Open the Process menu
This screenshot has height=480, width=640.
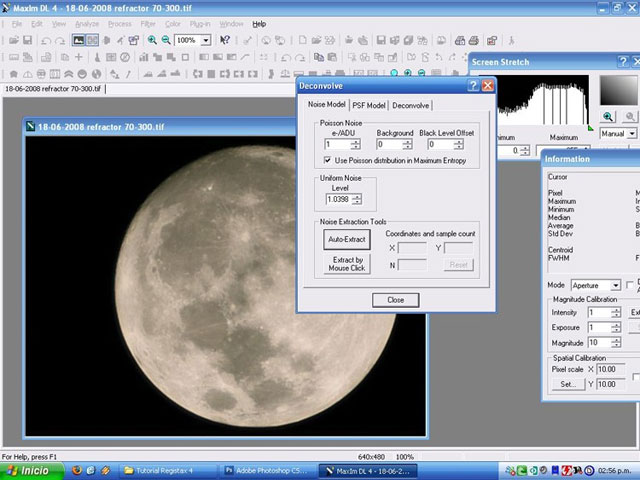pos(119,23)
